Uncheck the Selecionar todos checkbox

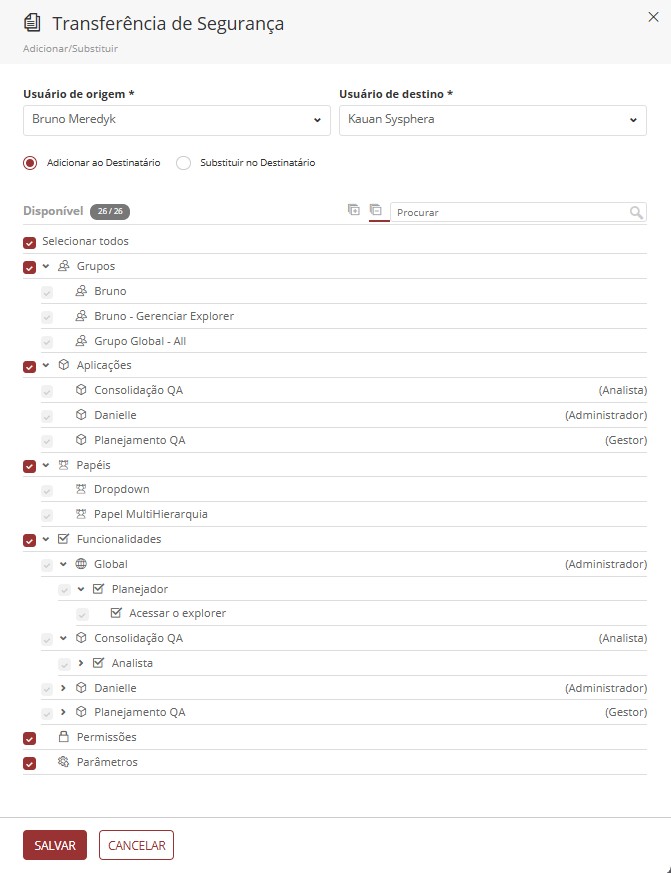click(x=30, y=243)
